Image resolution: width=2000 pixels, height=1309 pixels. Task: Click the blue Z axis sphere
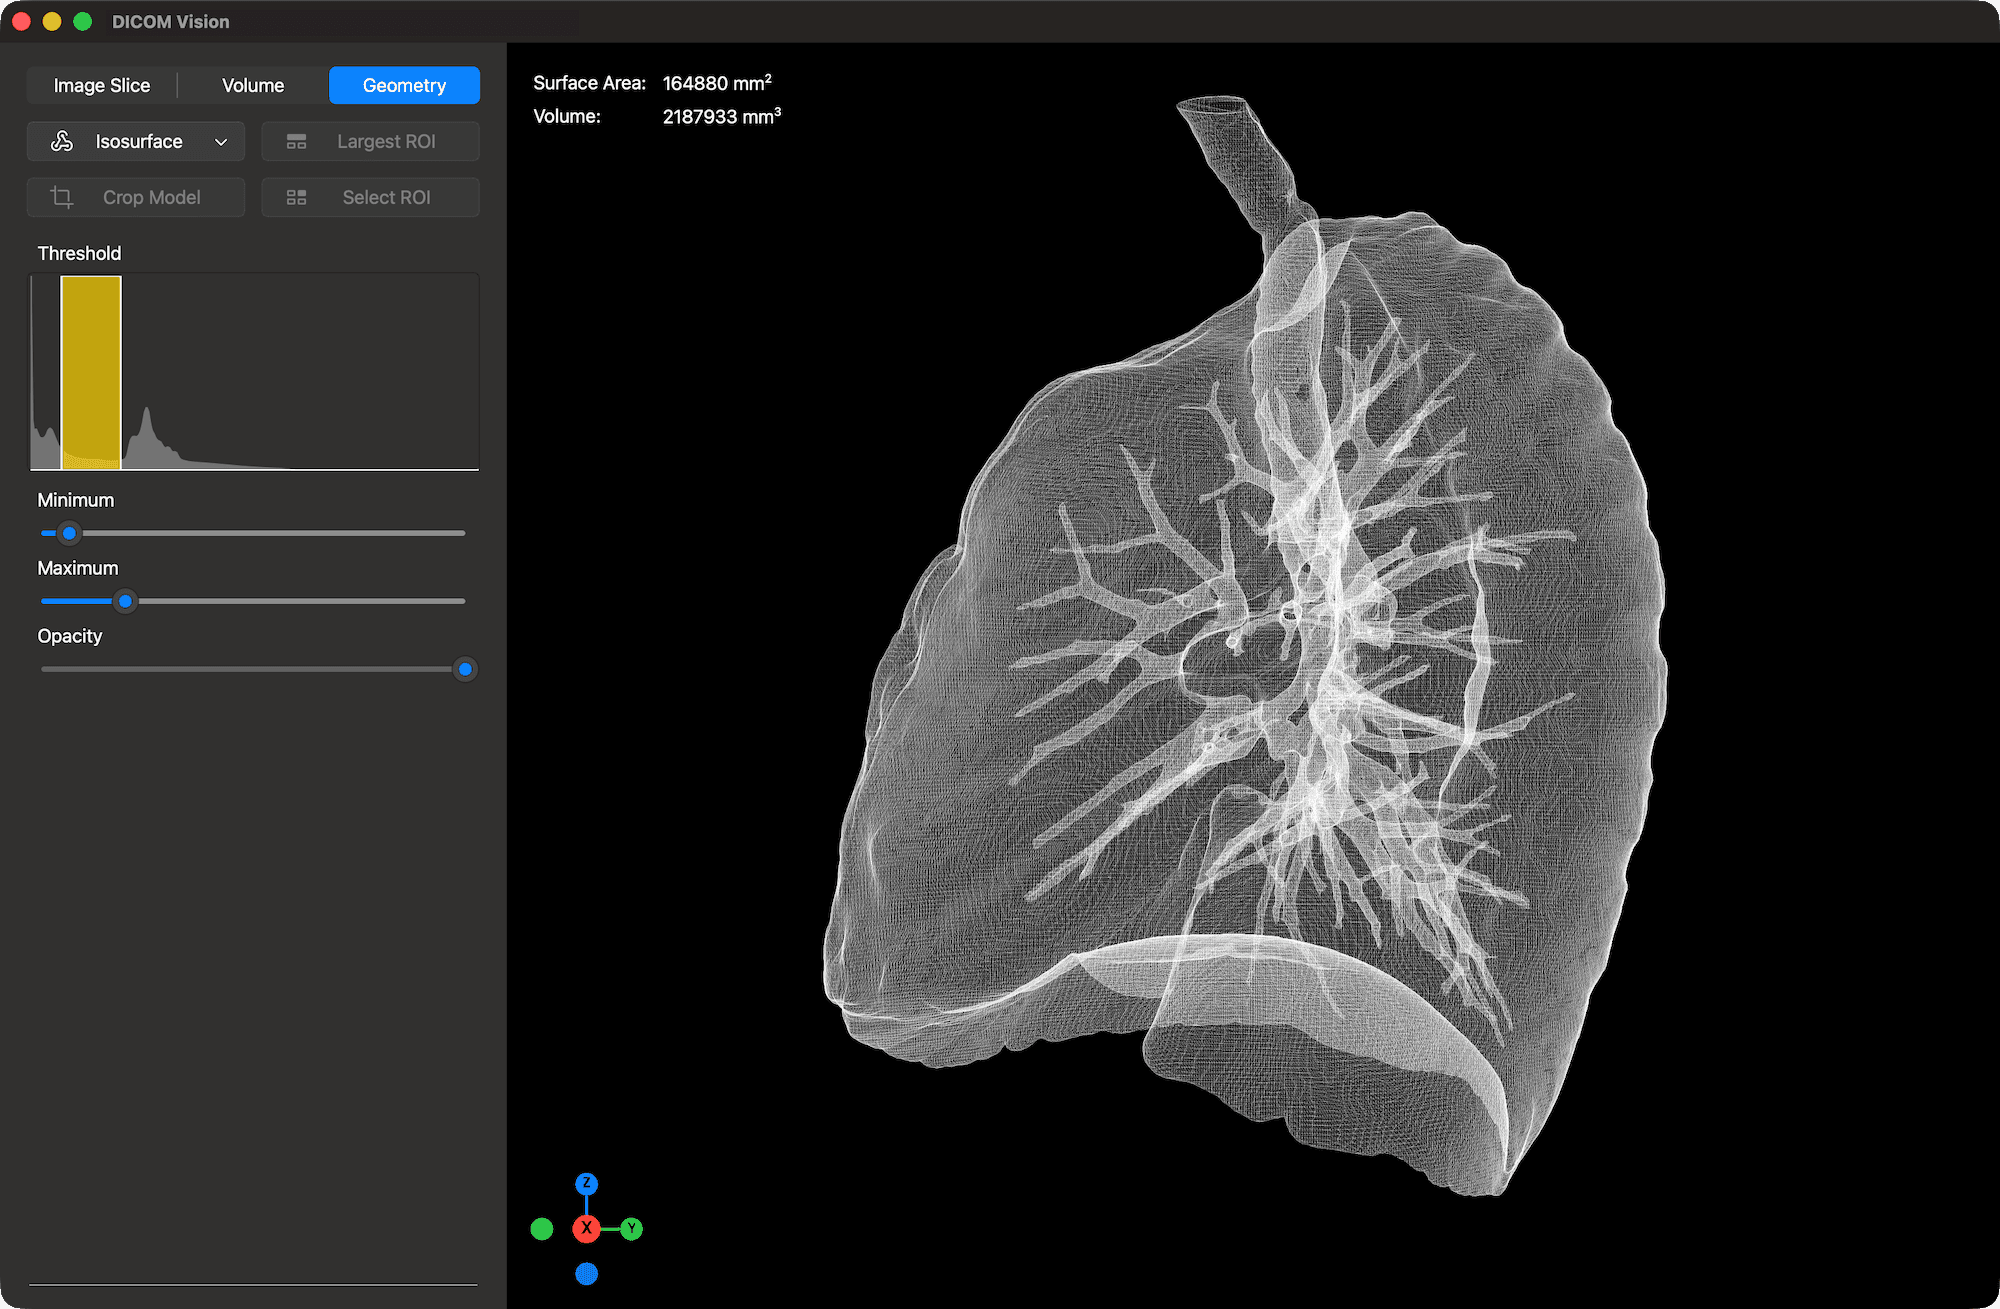coord(587,1183)
